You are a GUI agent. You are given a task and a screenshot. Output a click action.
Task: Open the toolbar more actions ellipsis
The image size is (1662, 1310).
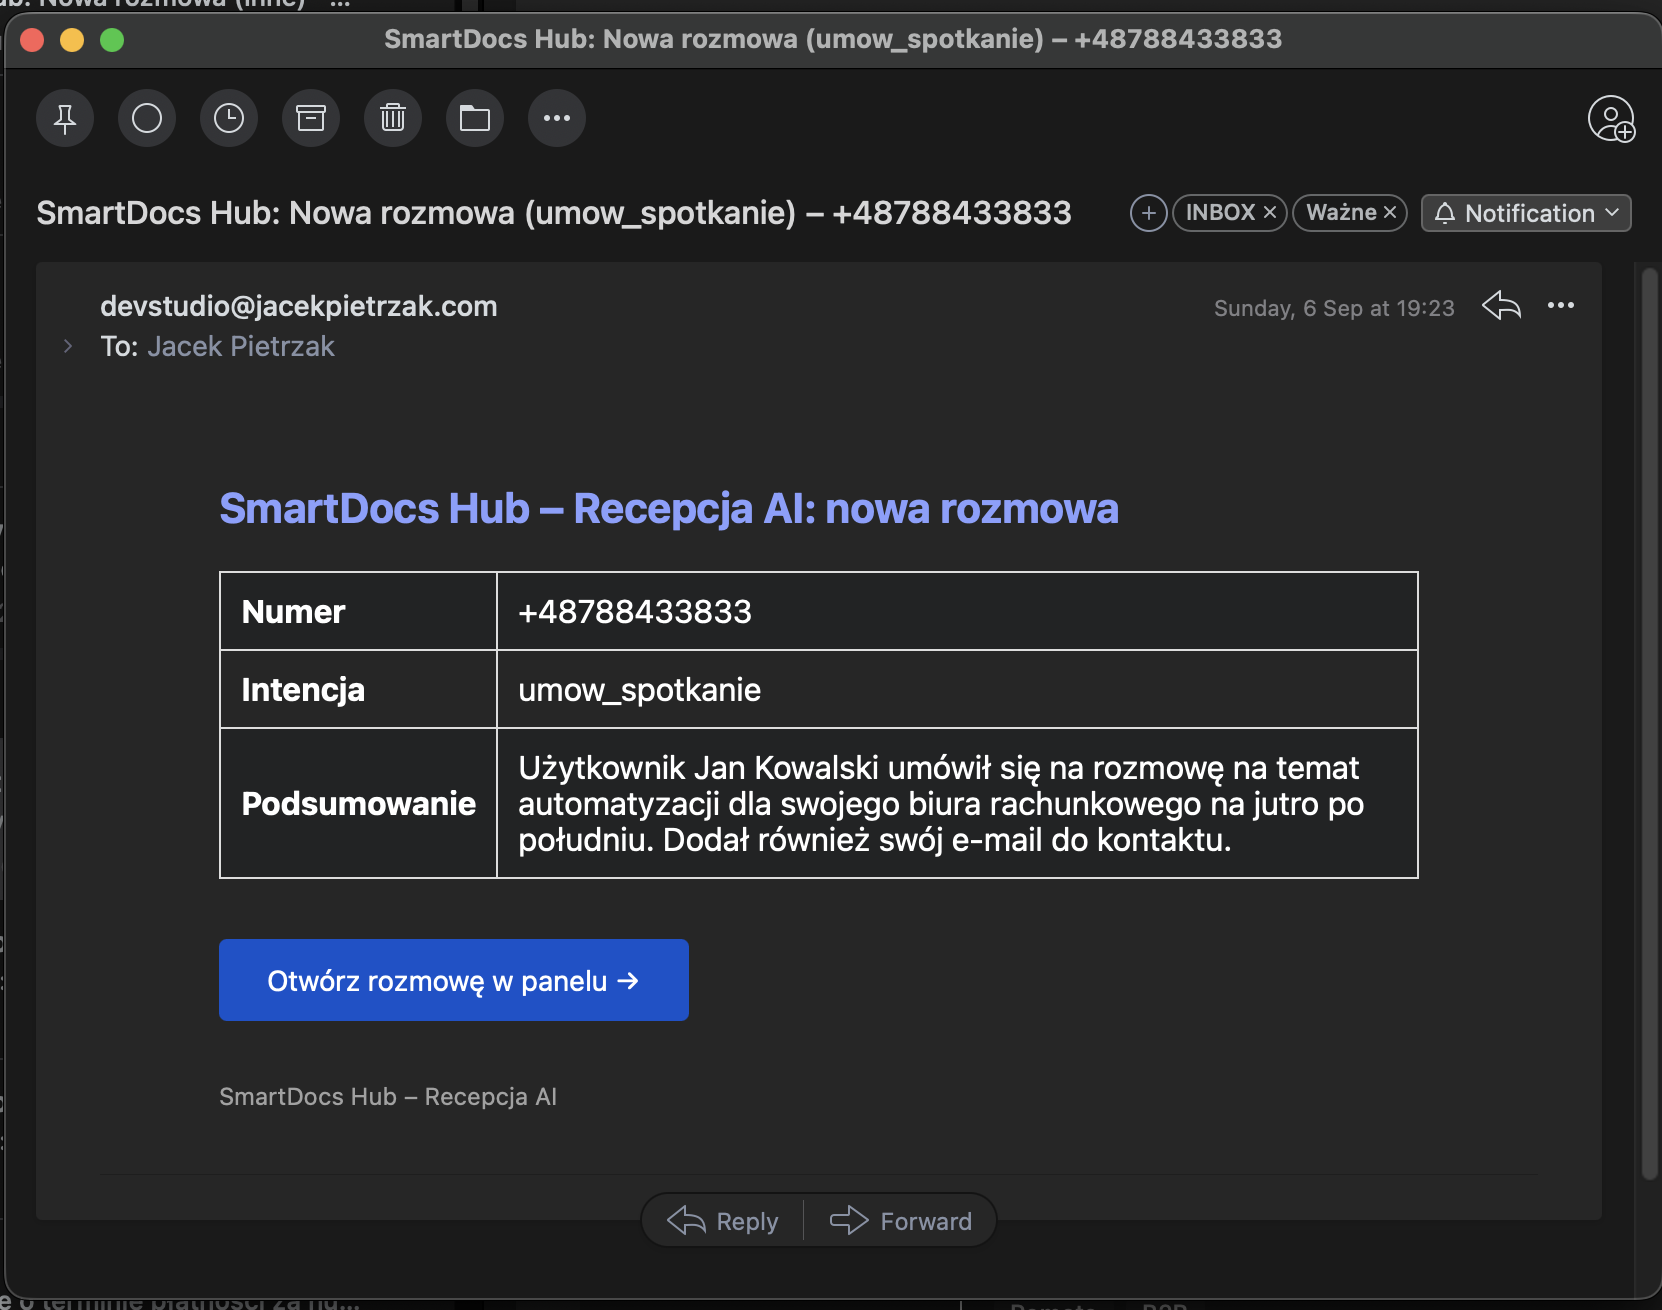click(557, 118)
